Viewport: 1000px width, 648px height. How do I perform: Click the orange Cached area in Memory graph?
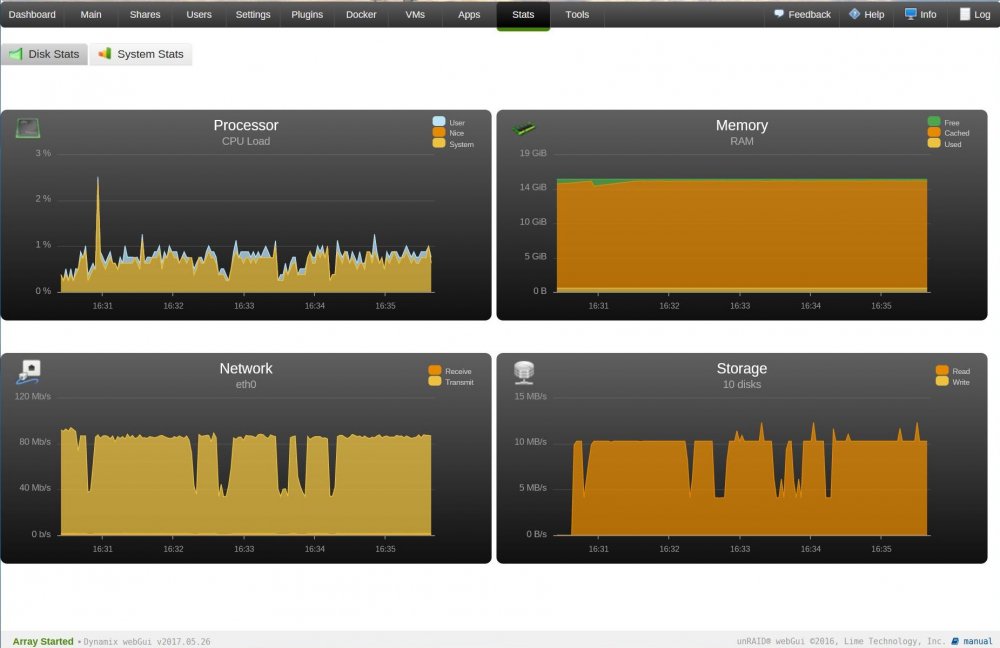[742, 236]
